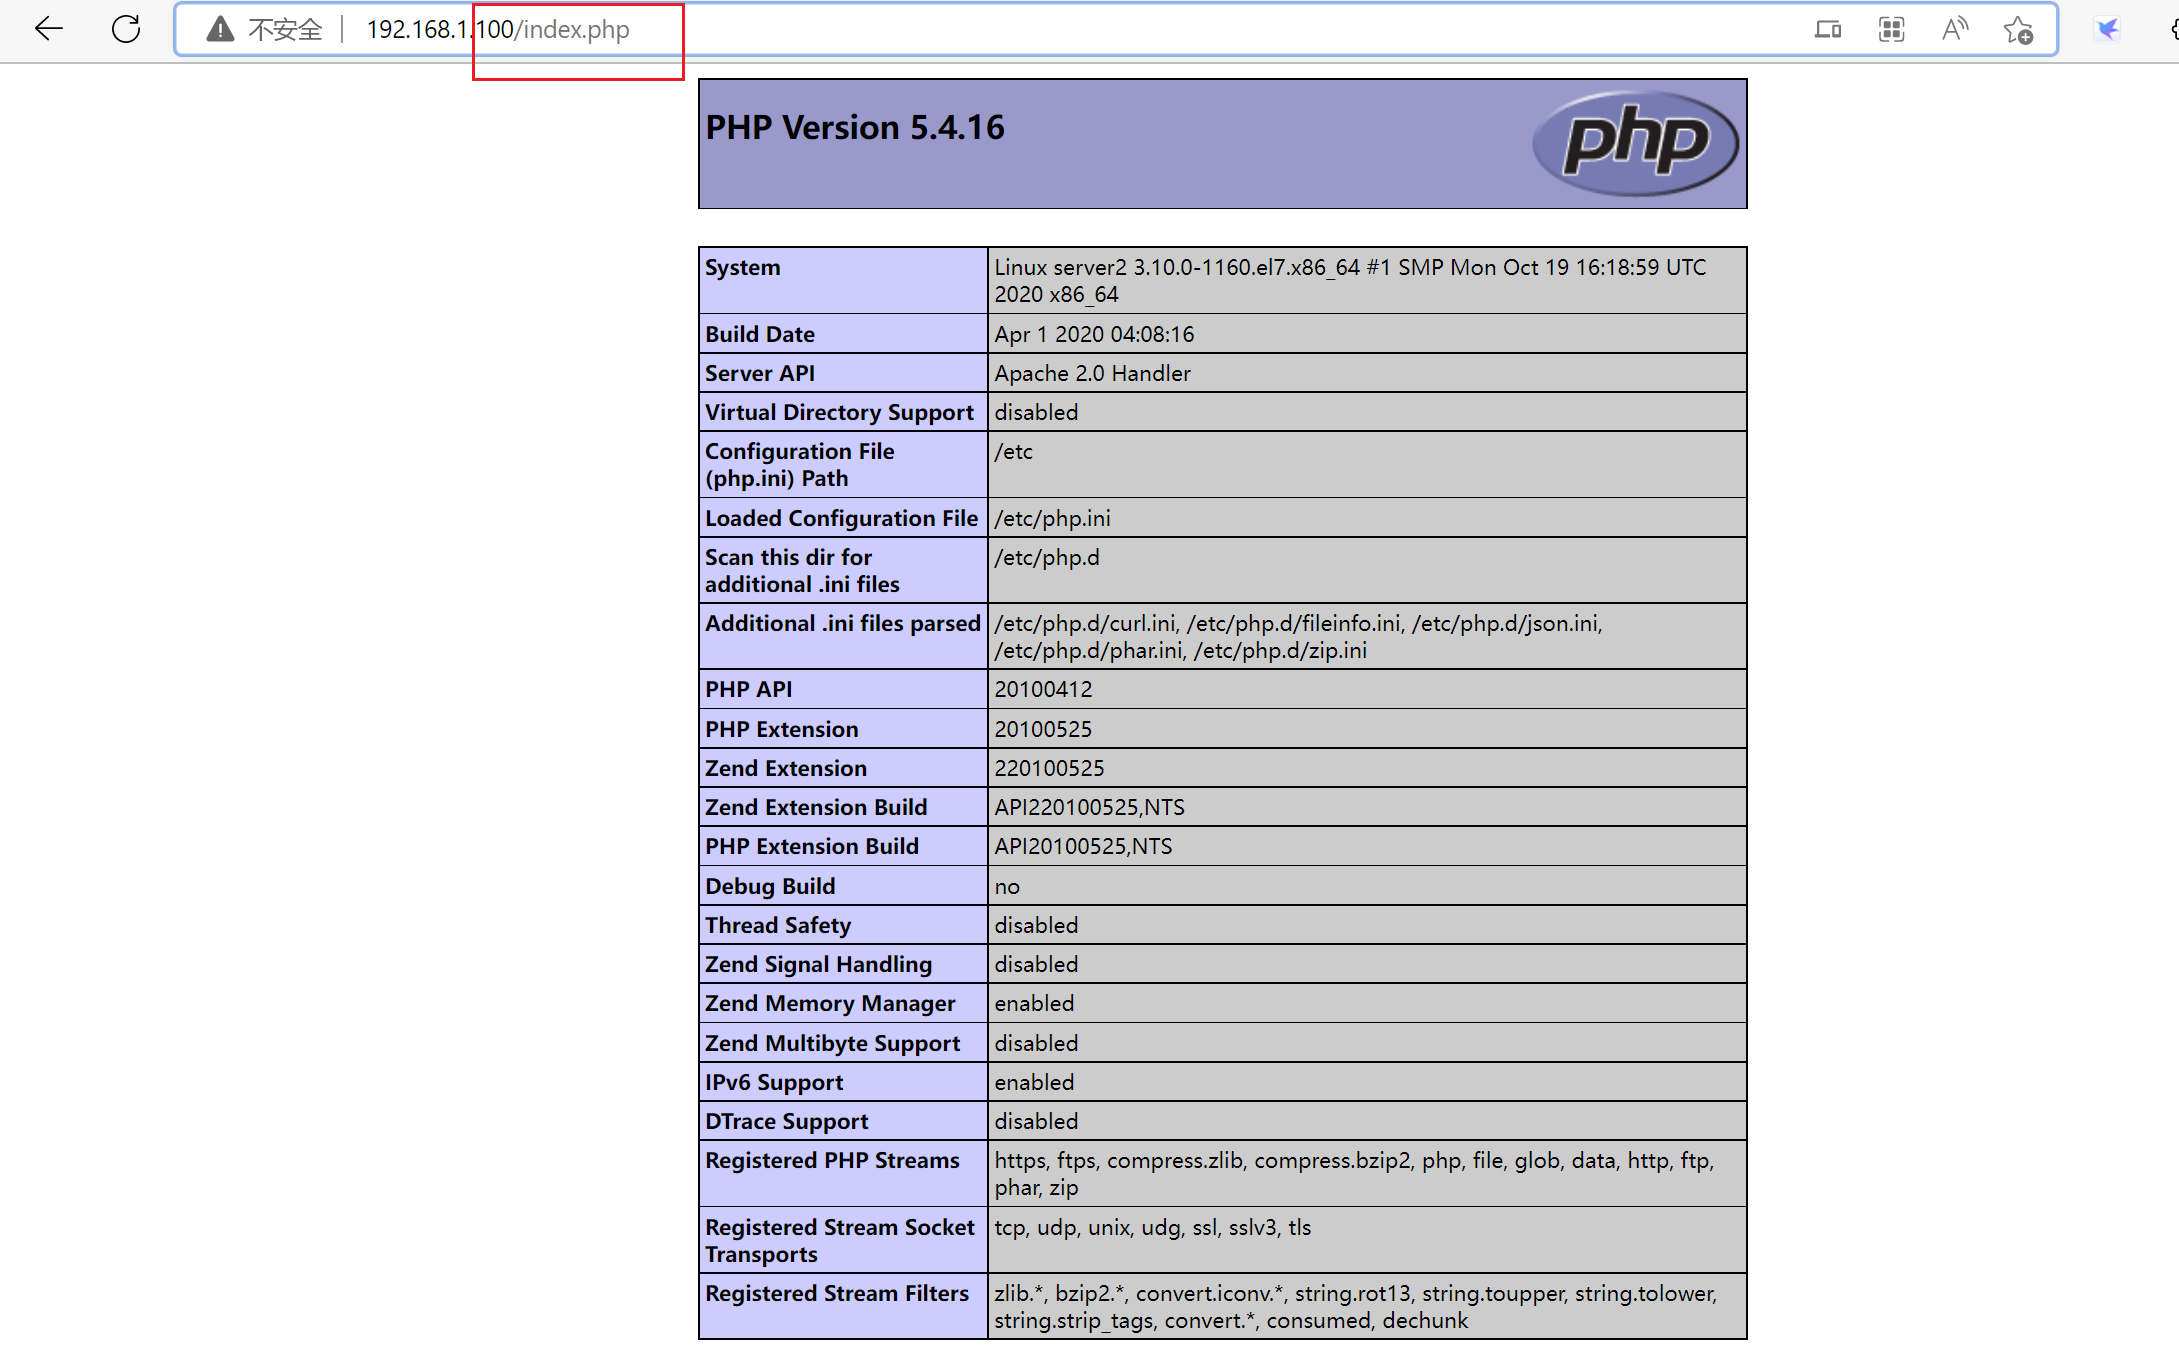Image resolution: width=2179 pixels, height=1354 pixels.
Task: Open the blue bird extension icon
Action: point(2108,30)
